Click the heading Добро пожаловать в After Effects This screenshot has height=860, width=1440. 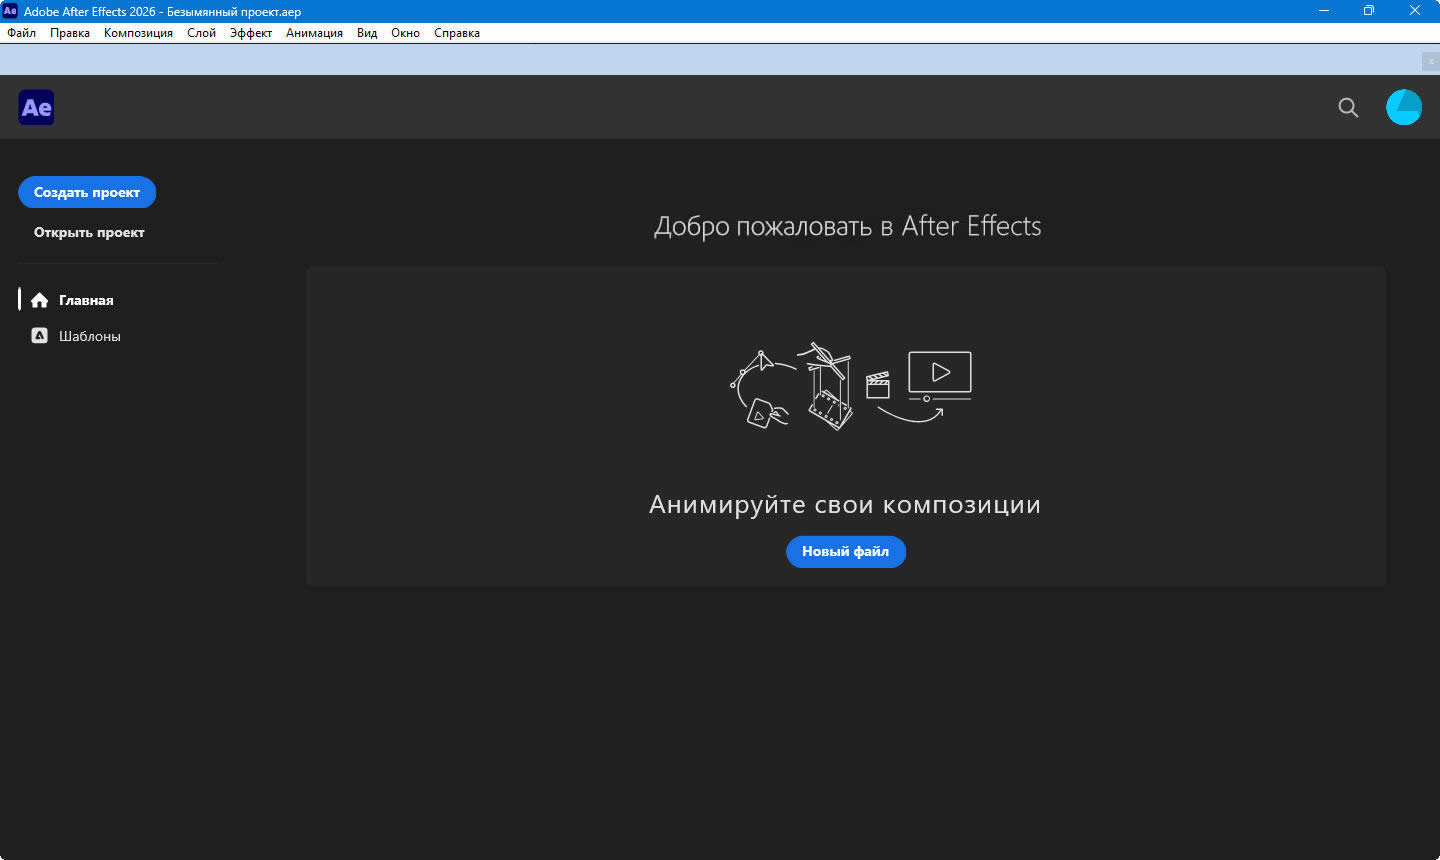(847, 226)
